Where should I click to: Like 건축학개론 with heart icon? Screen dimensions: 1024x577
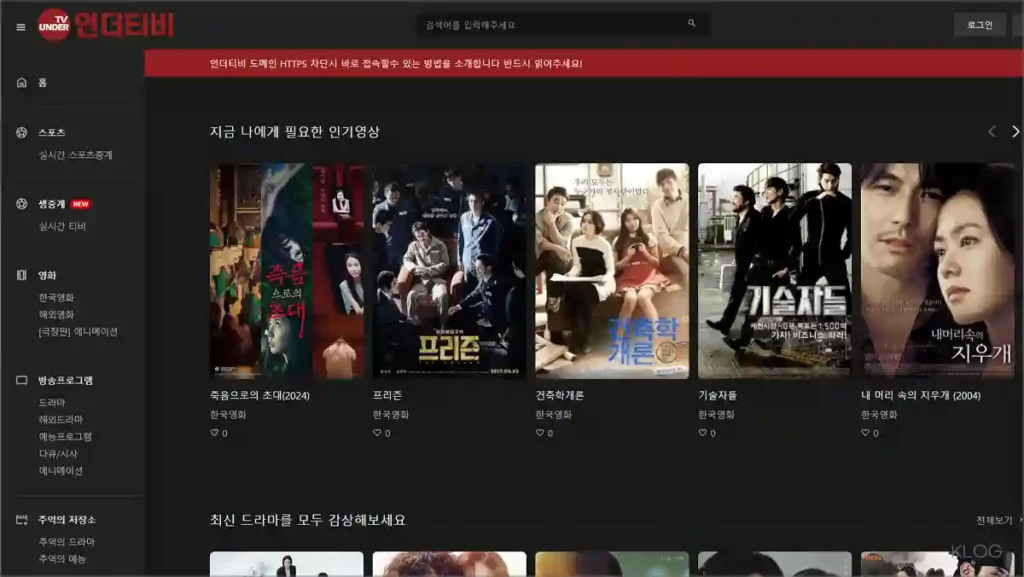(539, 432)
